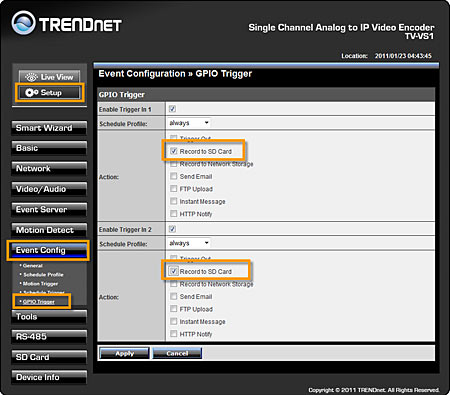The height and width of the screenshot is (395, 450).
Task: Open the SD Card menu
Action: click(x=49, y=357)
